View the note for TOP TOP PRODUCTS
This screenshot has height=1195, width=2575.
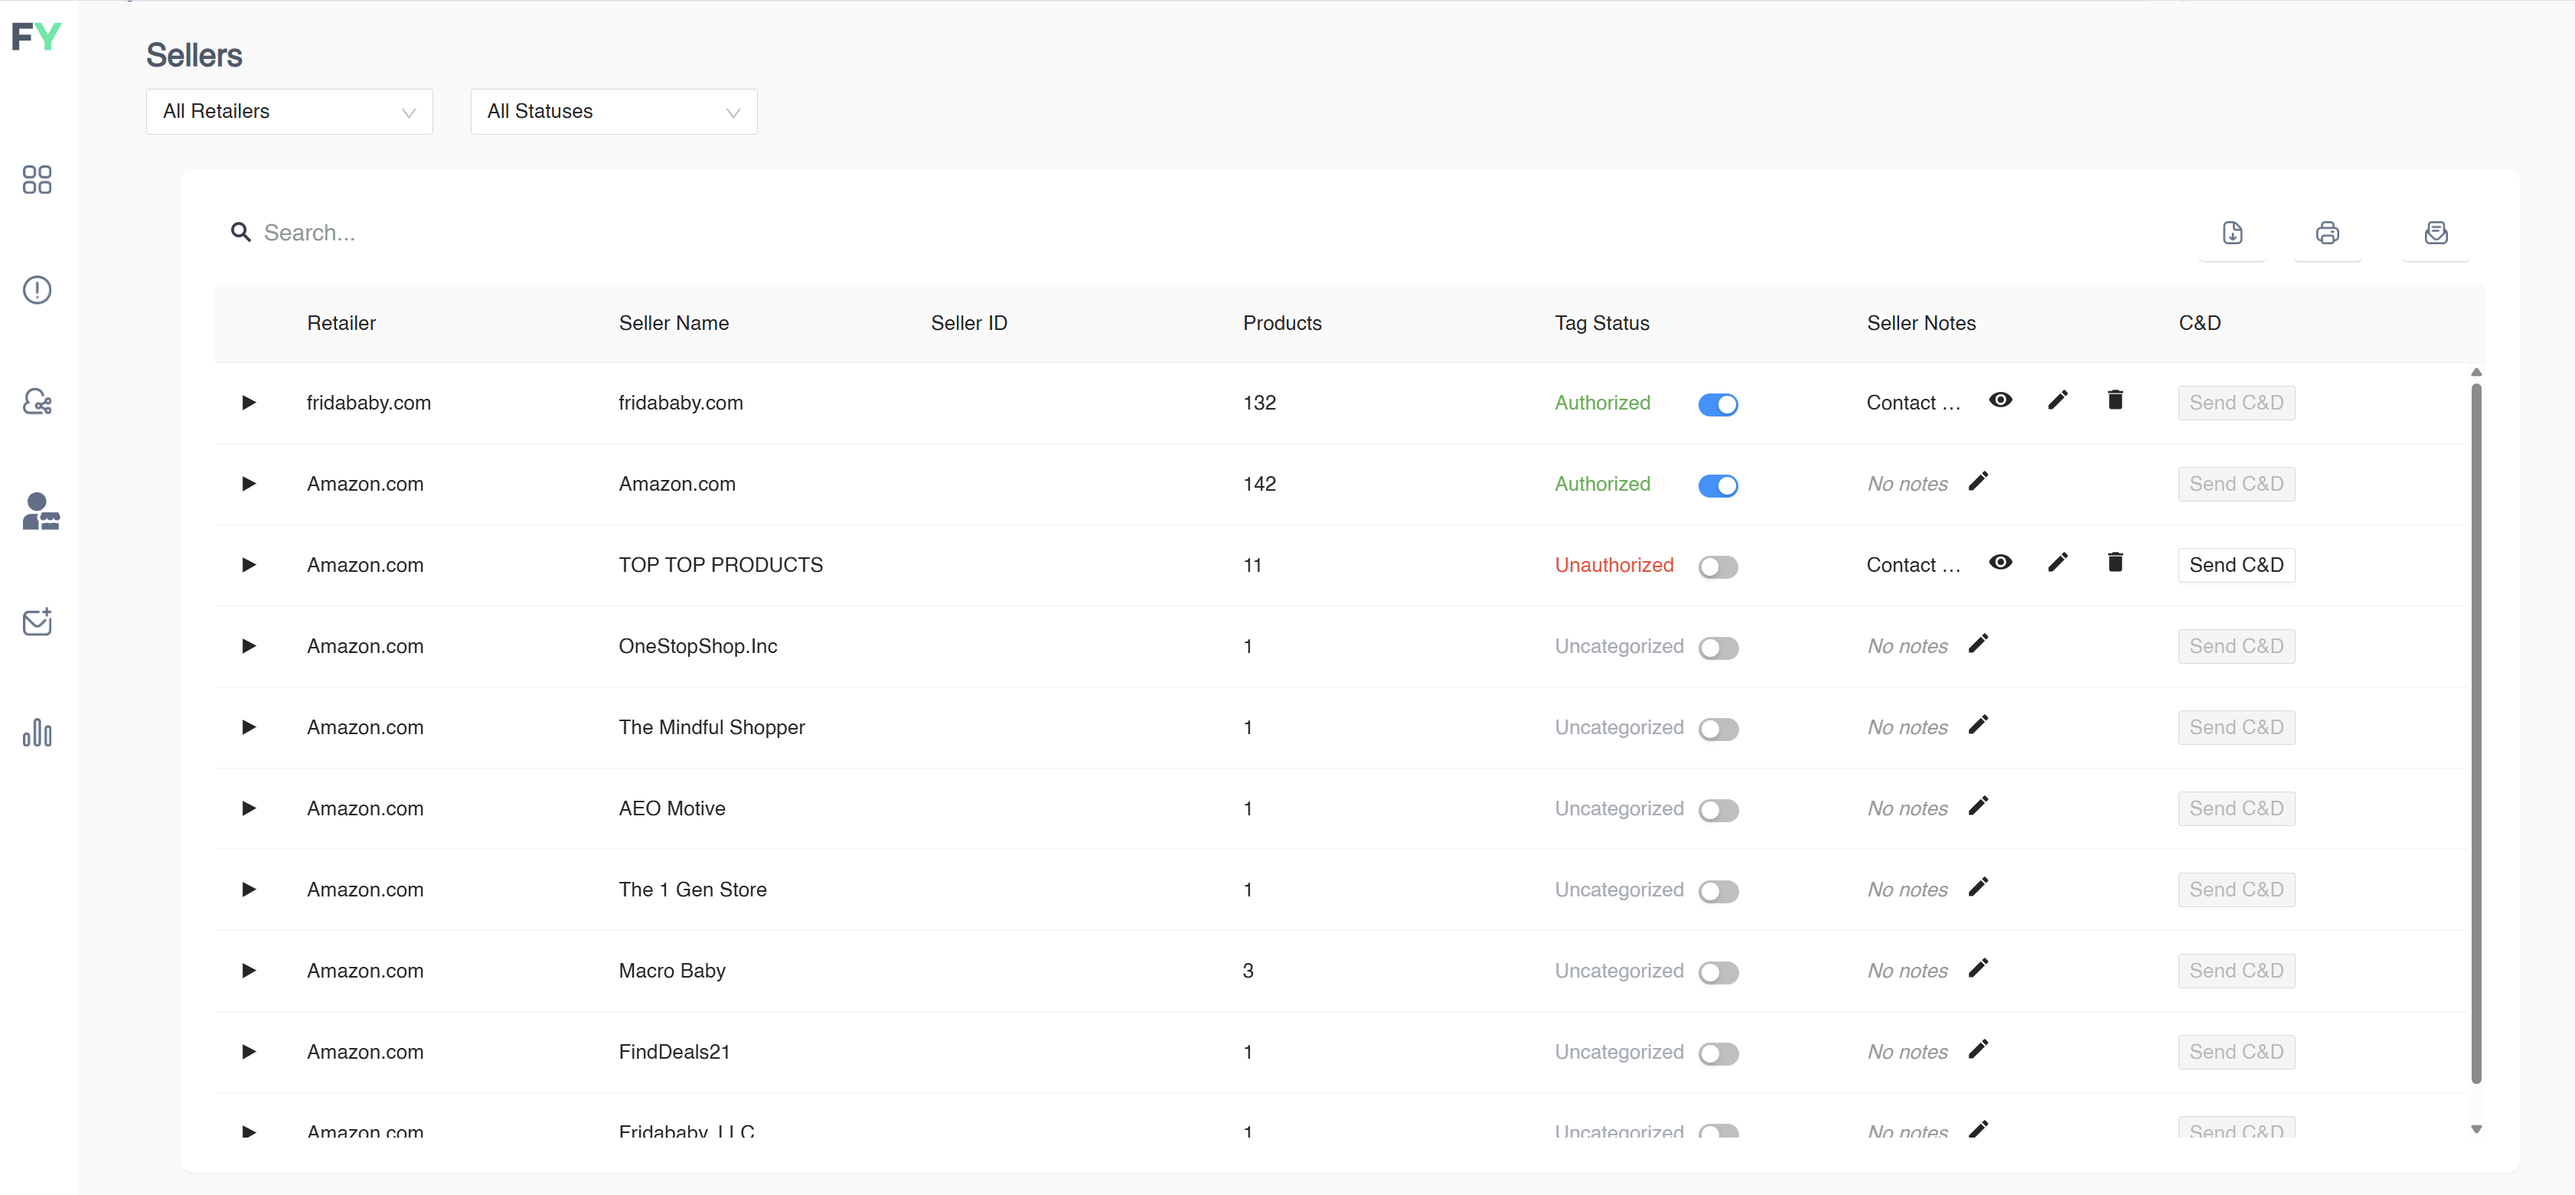[2000, 562]
